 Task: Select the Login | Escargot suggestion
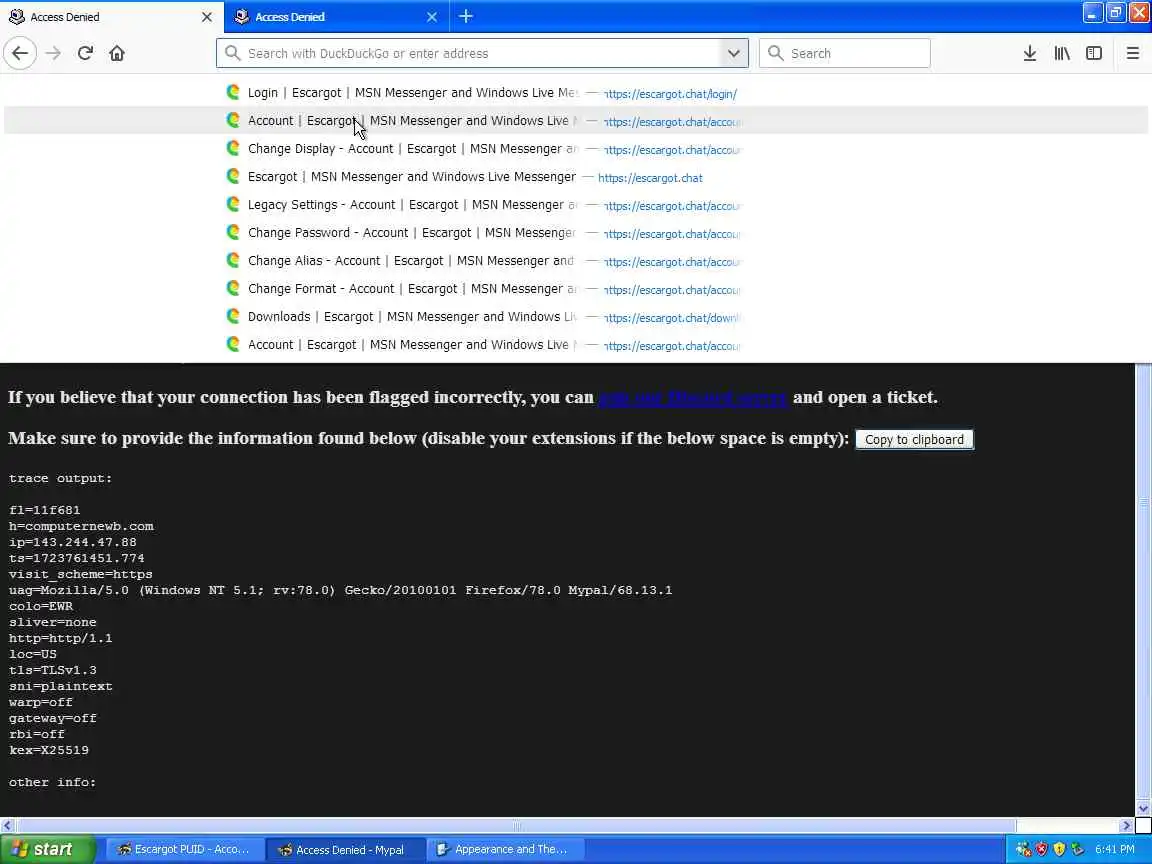[576, 93]
